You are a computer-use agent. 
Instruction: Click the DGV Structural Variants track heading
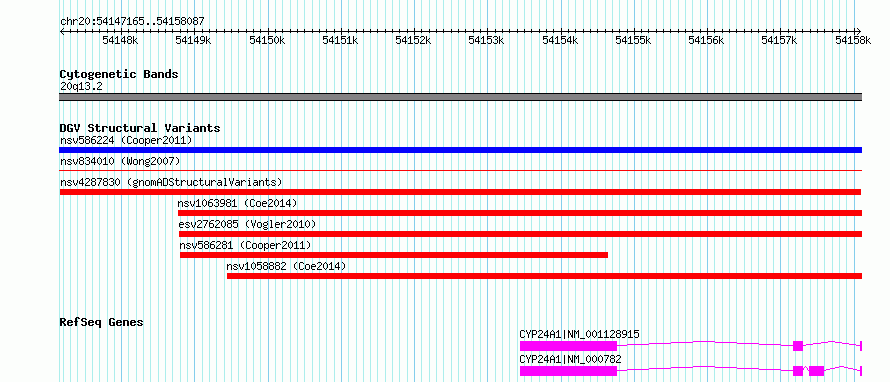click(x=140, y=128)
